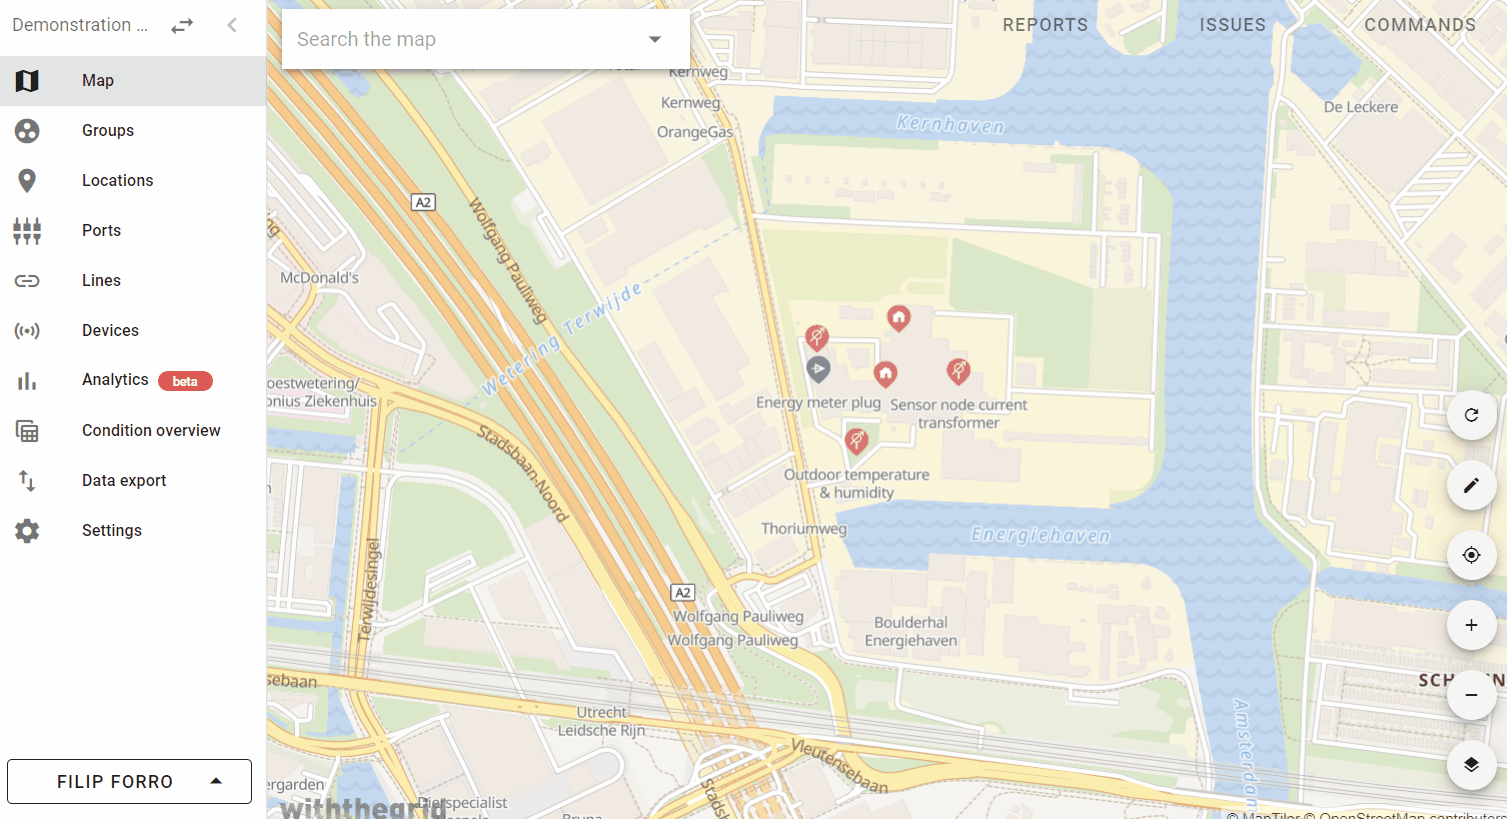Open Analytics beta section

pyautogui.click(x=133, y=380)
